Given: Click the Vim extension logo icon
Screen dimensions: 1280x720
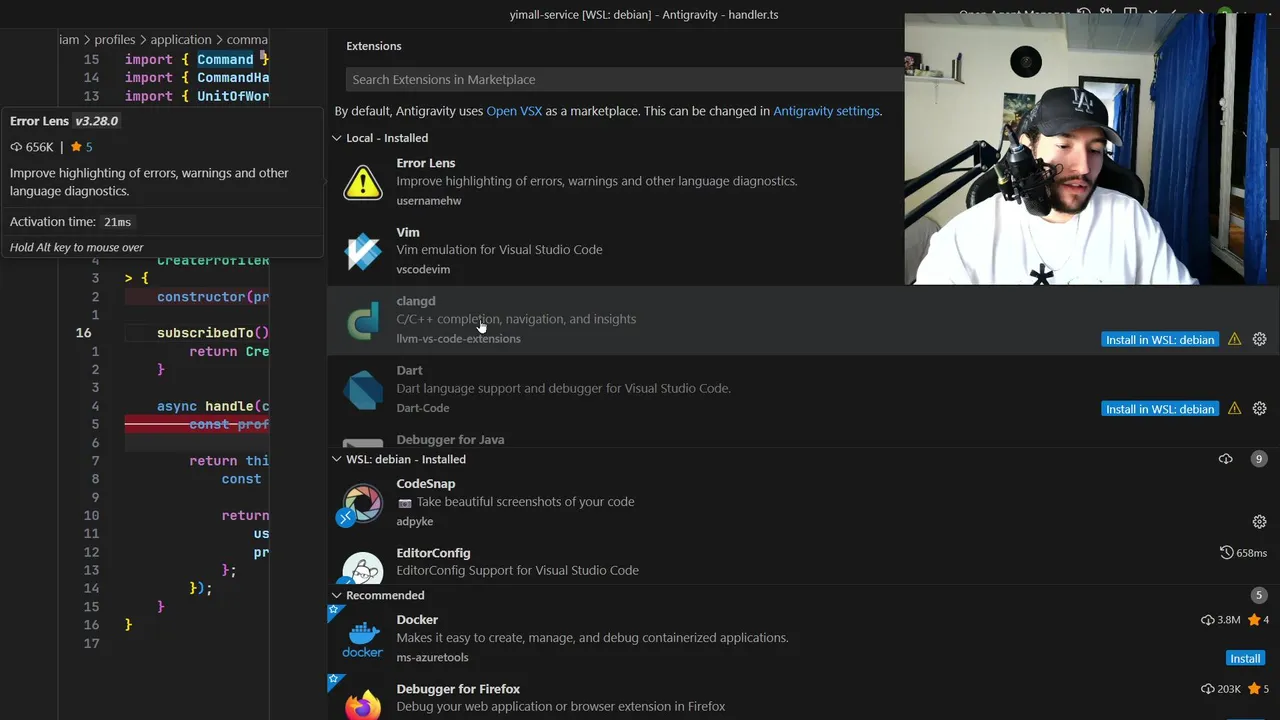Looking at the screenshot, I should [363, 252].
